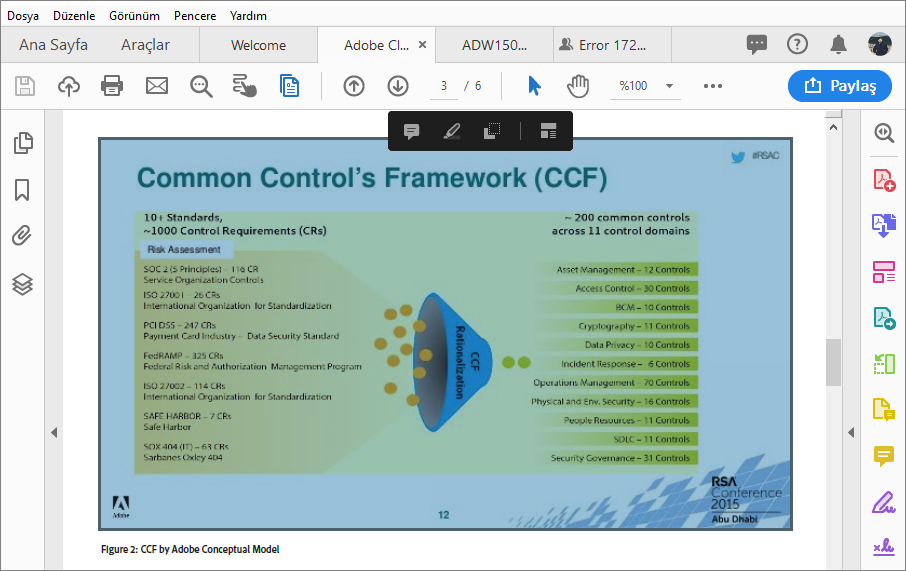Click the page number field
Image resolution: width=906 pixels, height=571 pixels.
coord(444,86)
